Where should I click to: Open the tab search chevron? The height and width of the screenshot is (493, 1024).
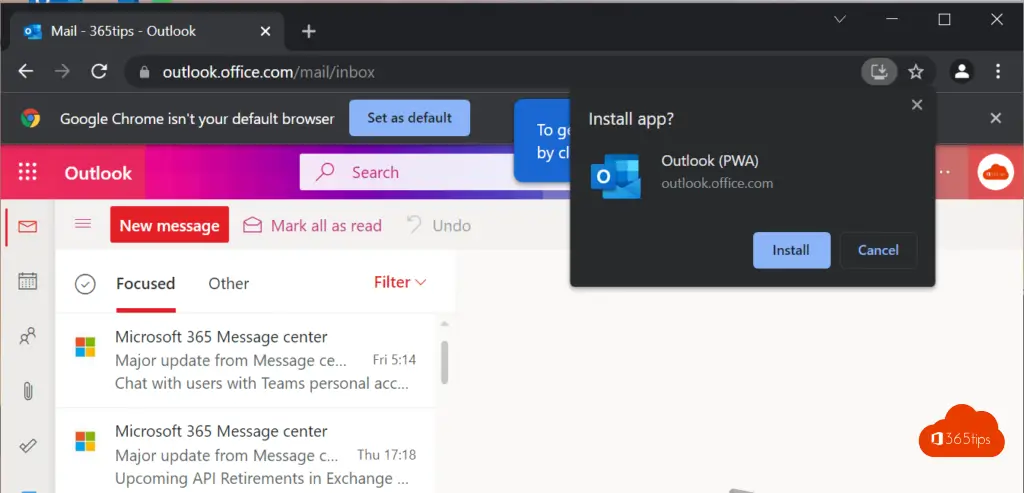tap(840, 19)
